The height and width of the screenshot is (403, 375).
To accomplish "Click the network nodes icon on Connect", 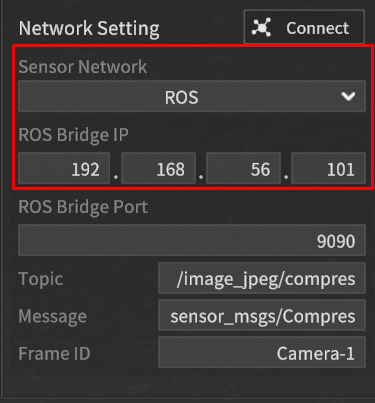I will coord(261,27).
